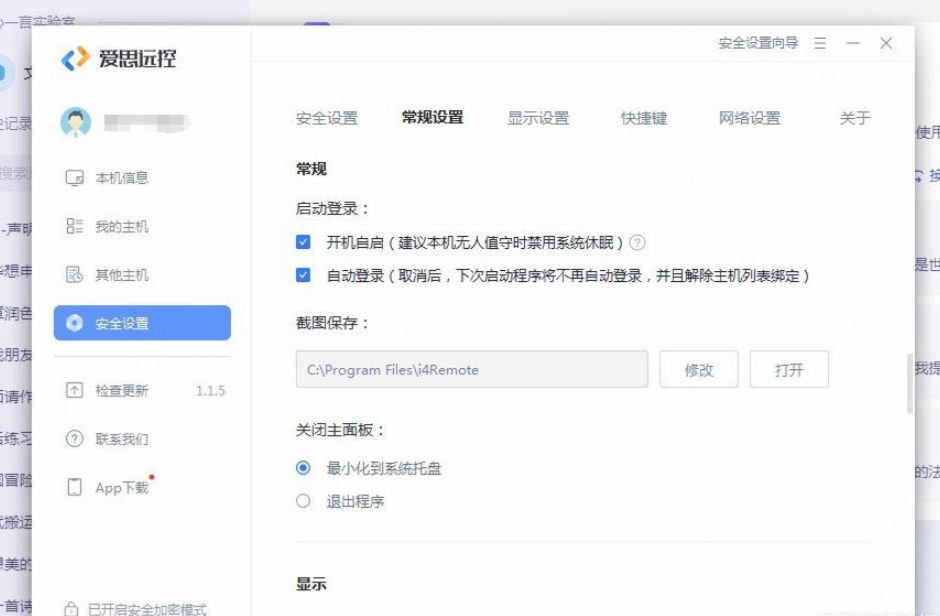Click 打开 to open screenshot folder
This screenshot has width=940, height=616.
coord(789,370)
